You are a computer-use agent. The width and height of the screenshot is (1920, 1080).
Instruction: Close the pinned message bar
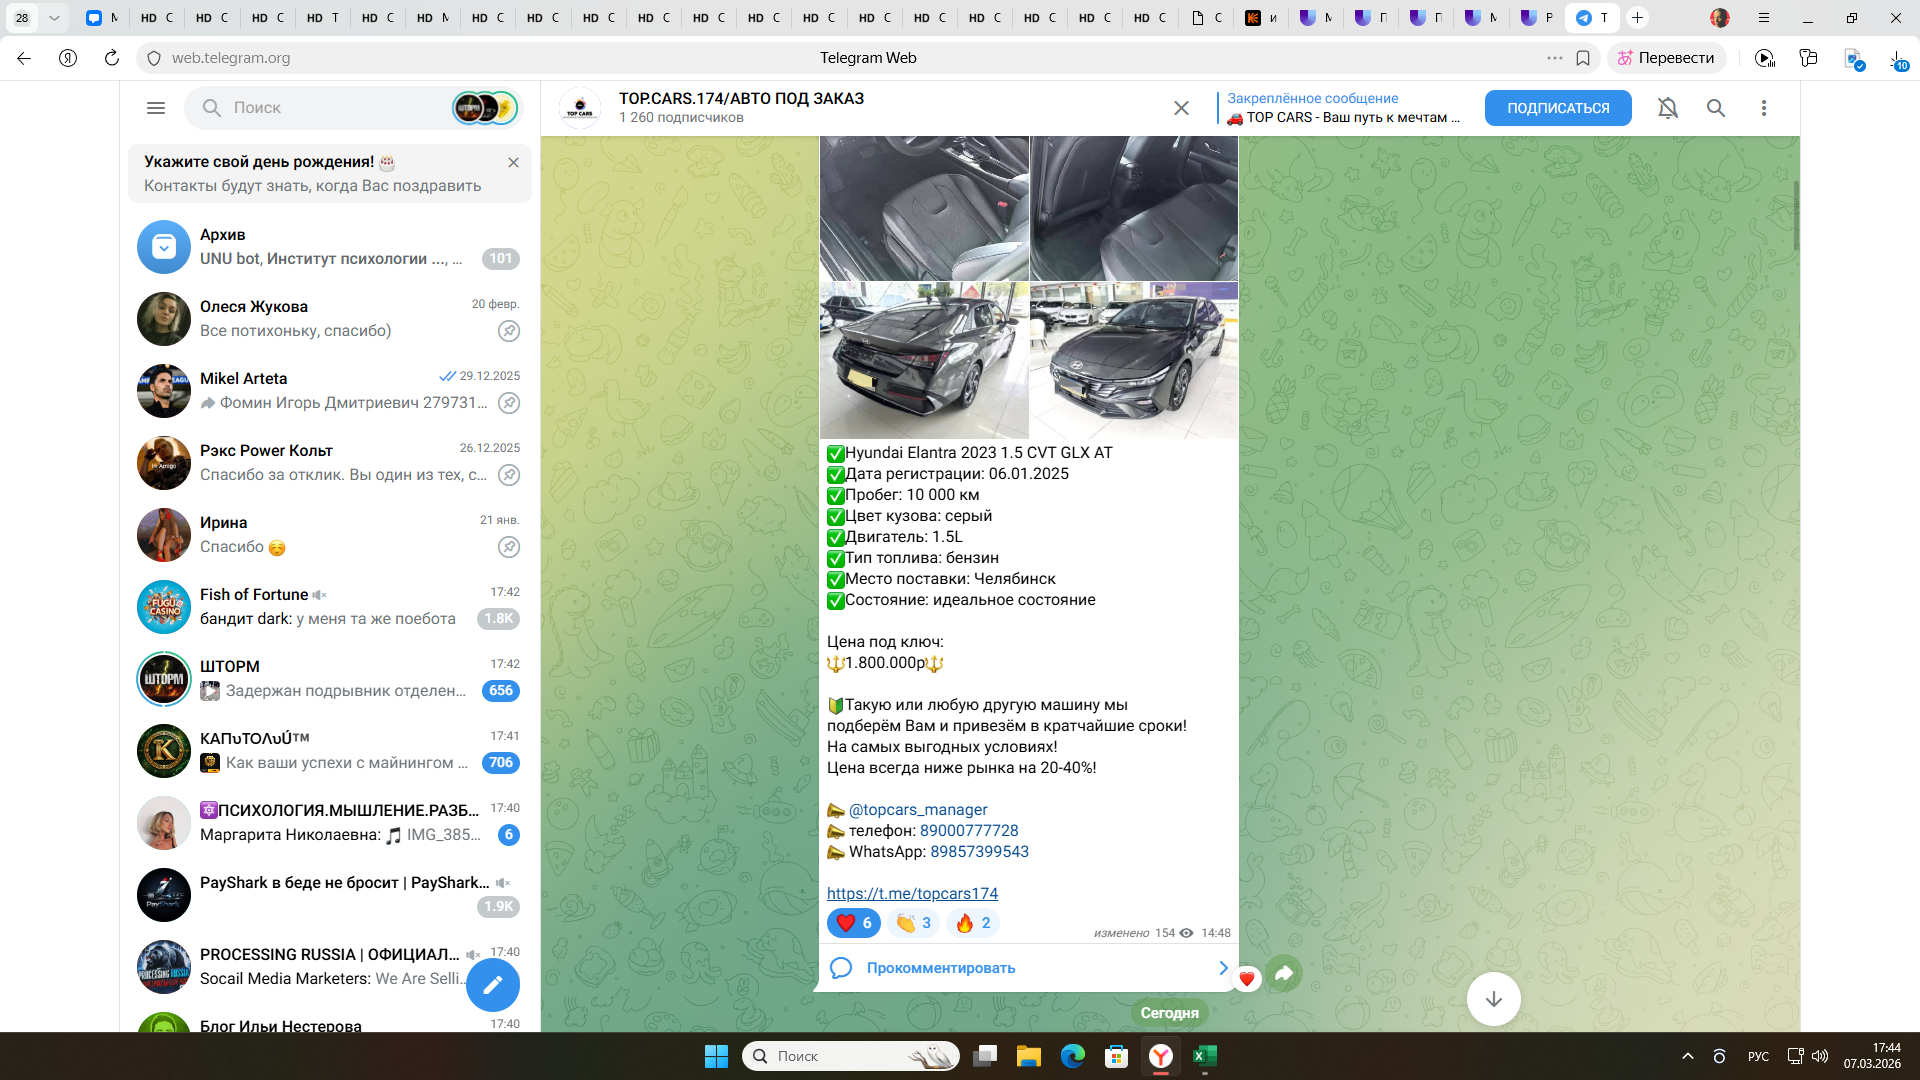click(1181, 108)
